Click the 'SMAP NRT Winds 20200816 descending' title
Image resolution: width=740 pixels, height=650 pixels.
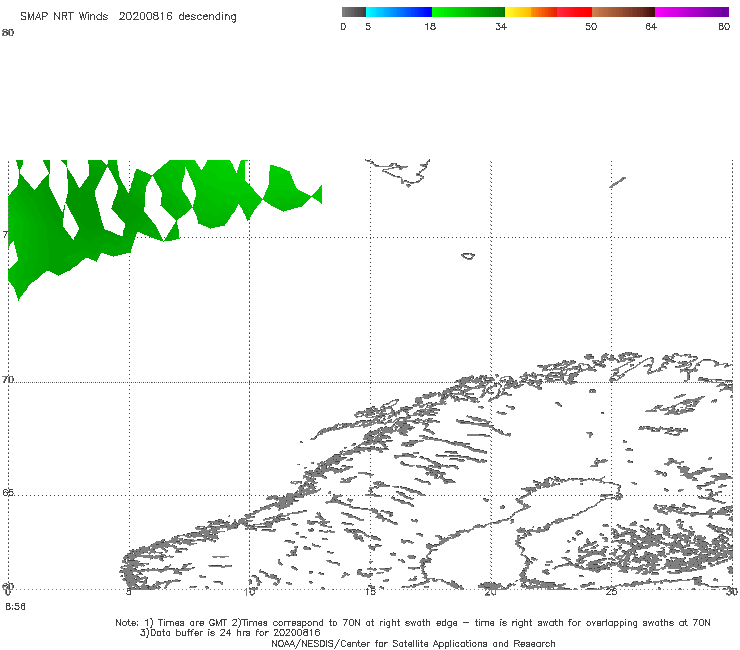[x=128, y=17]
